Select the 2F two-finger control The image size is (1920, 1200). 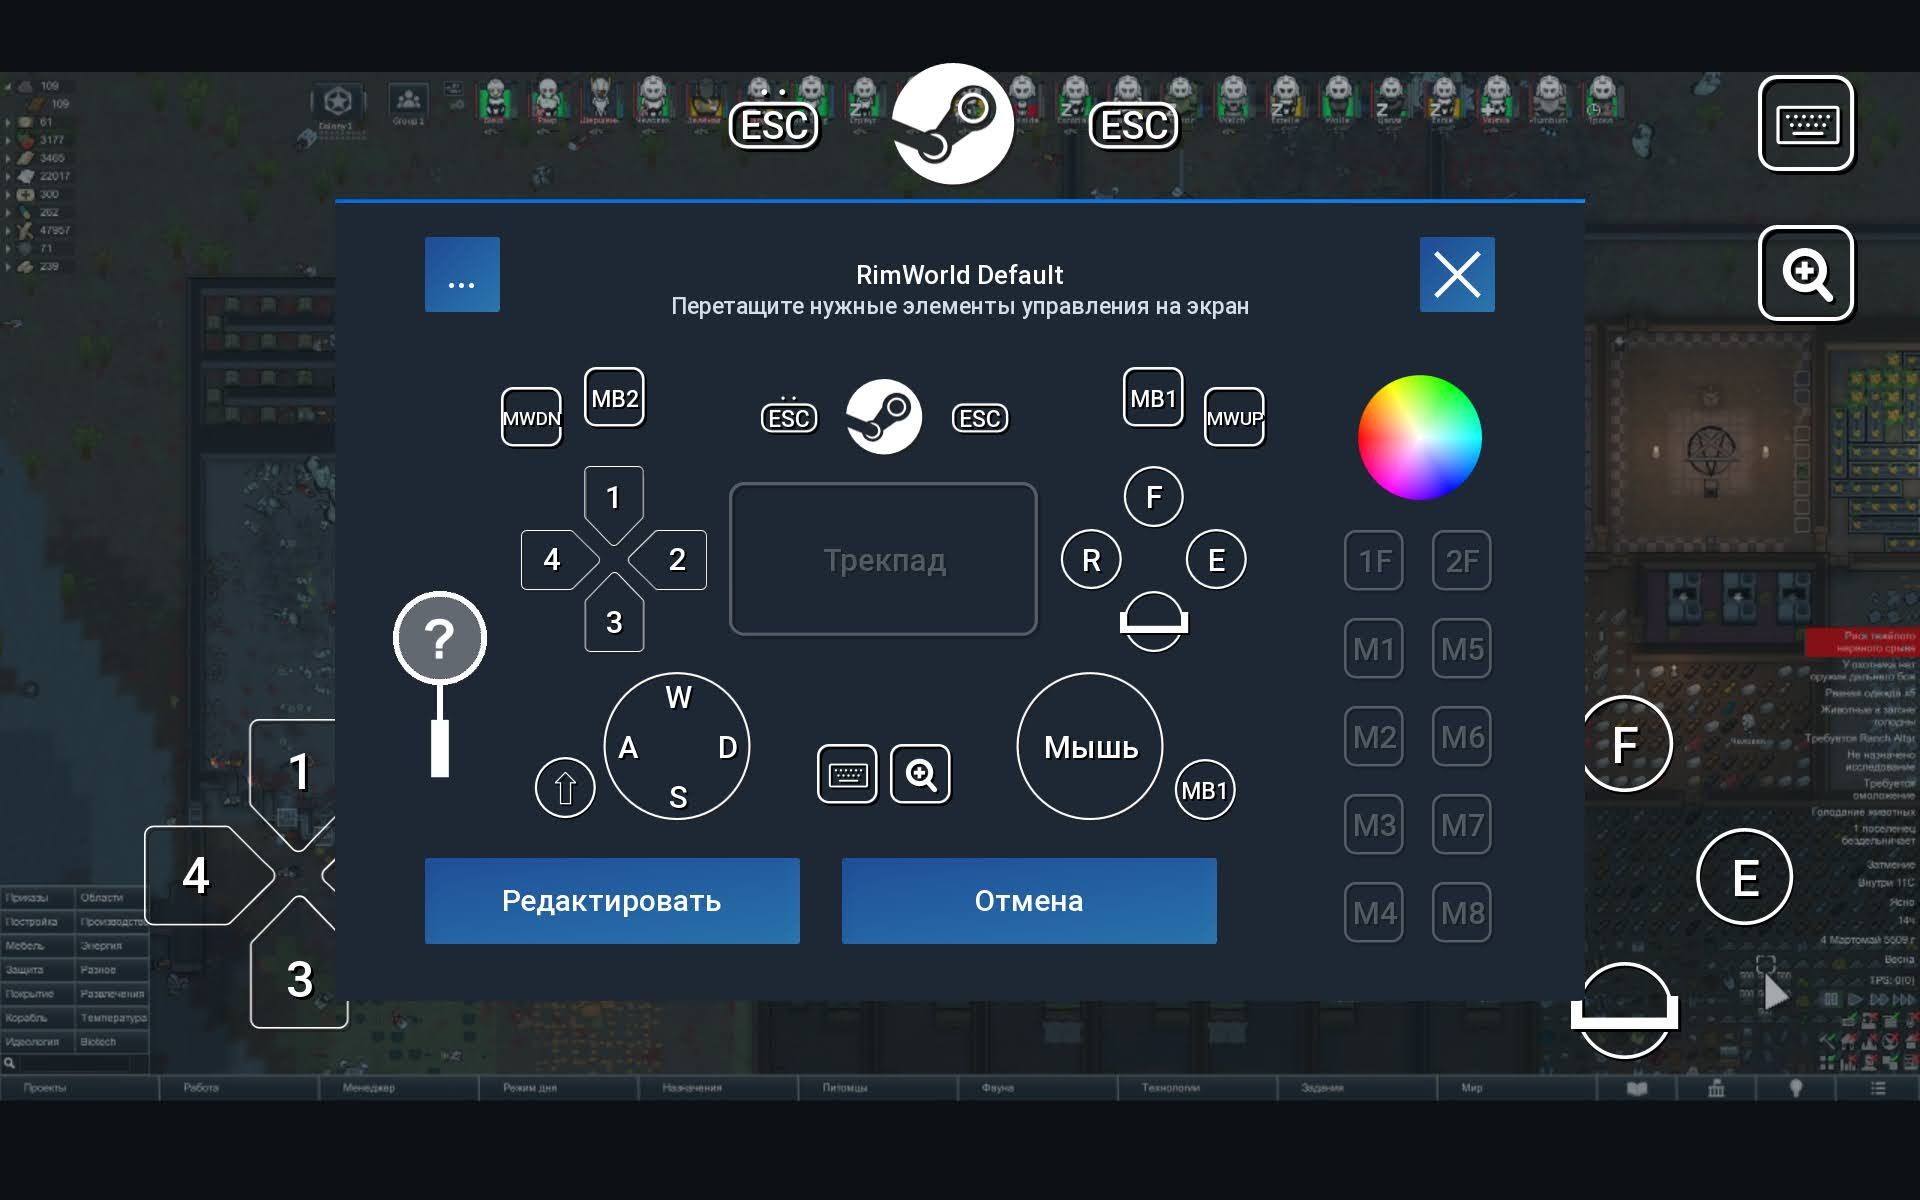[x=1462, y=561]
